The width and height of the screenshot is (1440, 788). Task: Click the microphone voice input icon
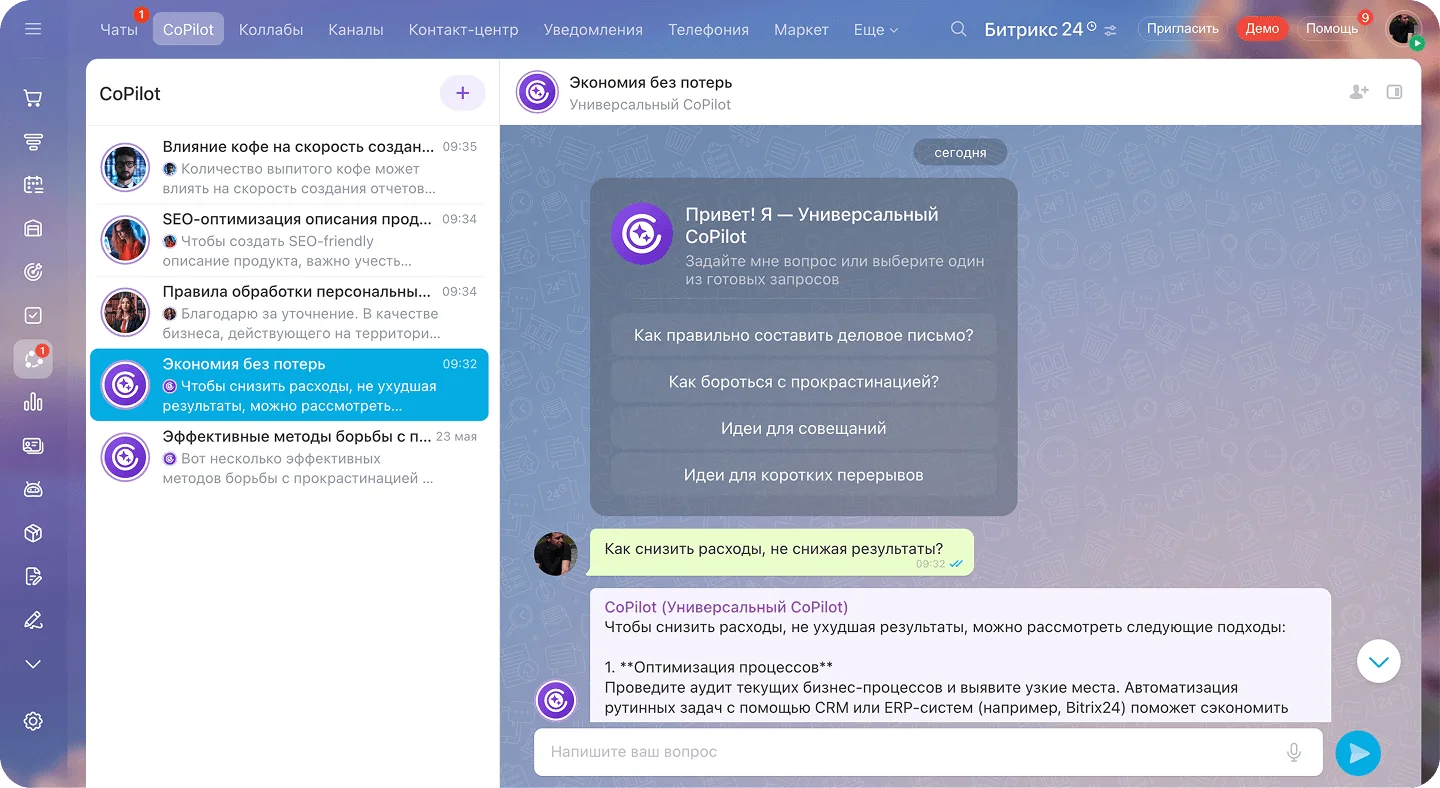click(1294, 752)
